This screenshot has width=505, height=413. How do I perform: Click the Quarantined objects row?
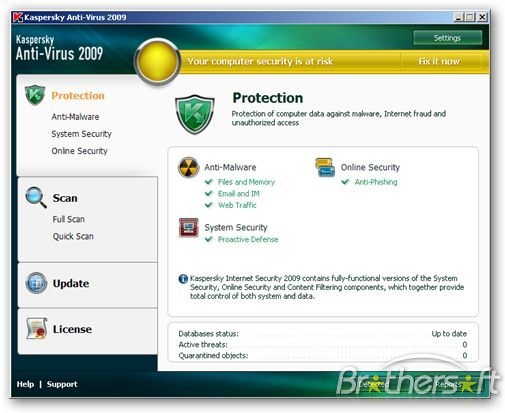point(323,356)
